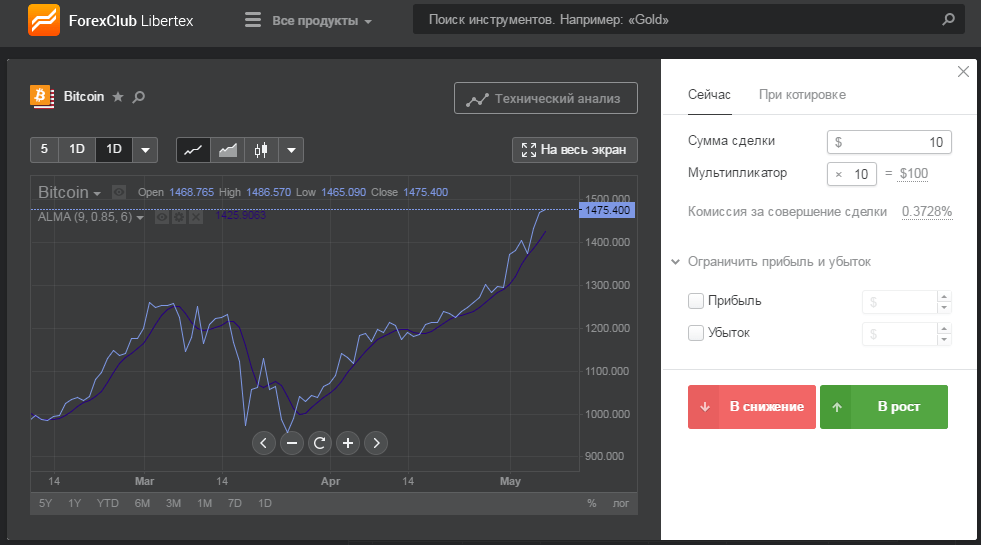This screenshot has height=545, width=981.
Task: Select the 6M range
Action: (x=142, y=503)
